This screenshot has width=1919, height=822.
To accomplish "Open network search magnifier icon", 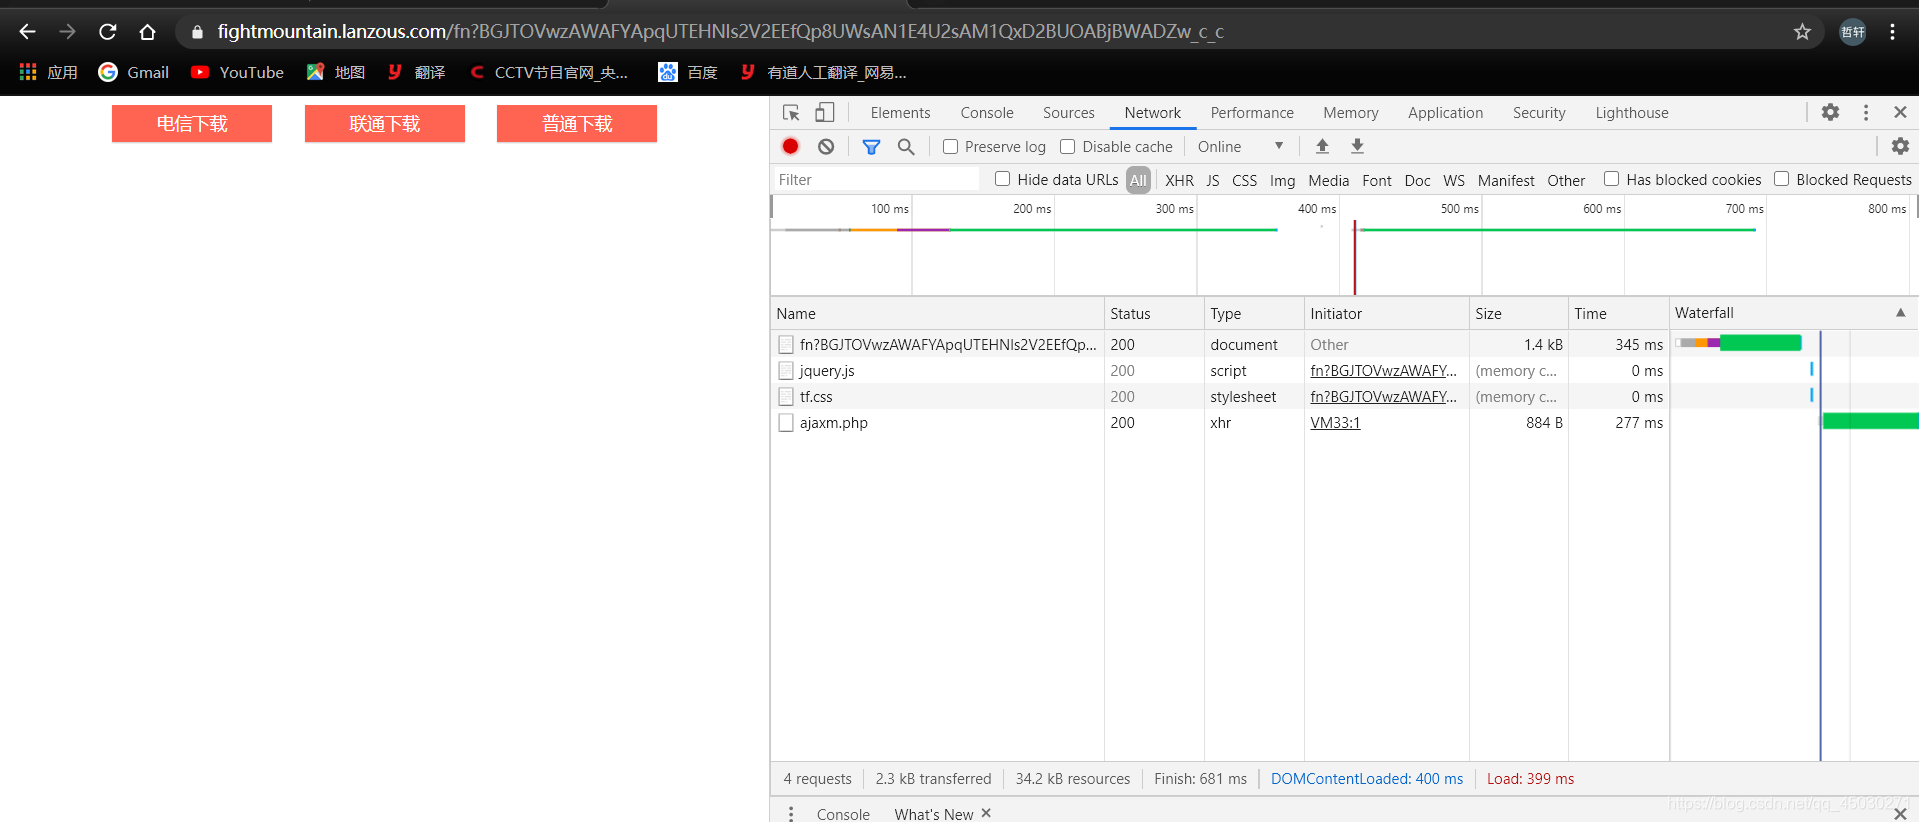I will (906, 146).
